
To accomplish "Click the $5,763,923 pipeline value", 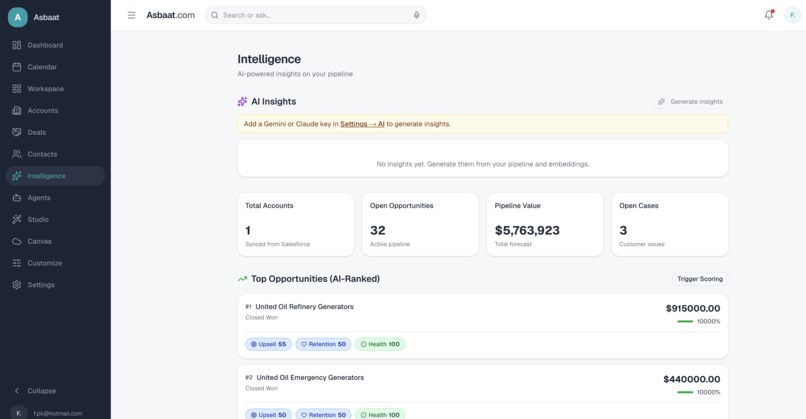I will (x=527, y=230).
